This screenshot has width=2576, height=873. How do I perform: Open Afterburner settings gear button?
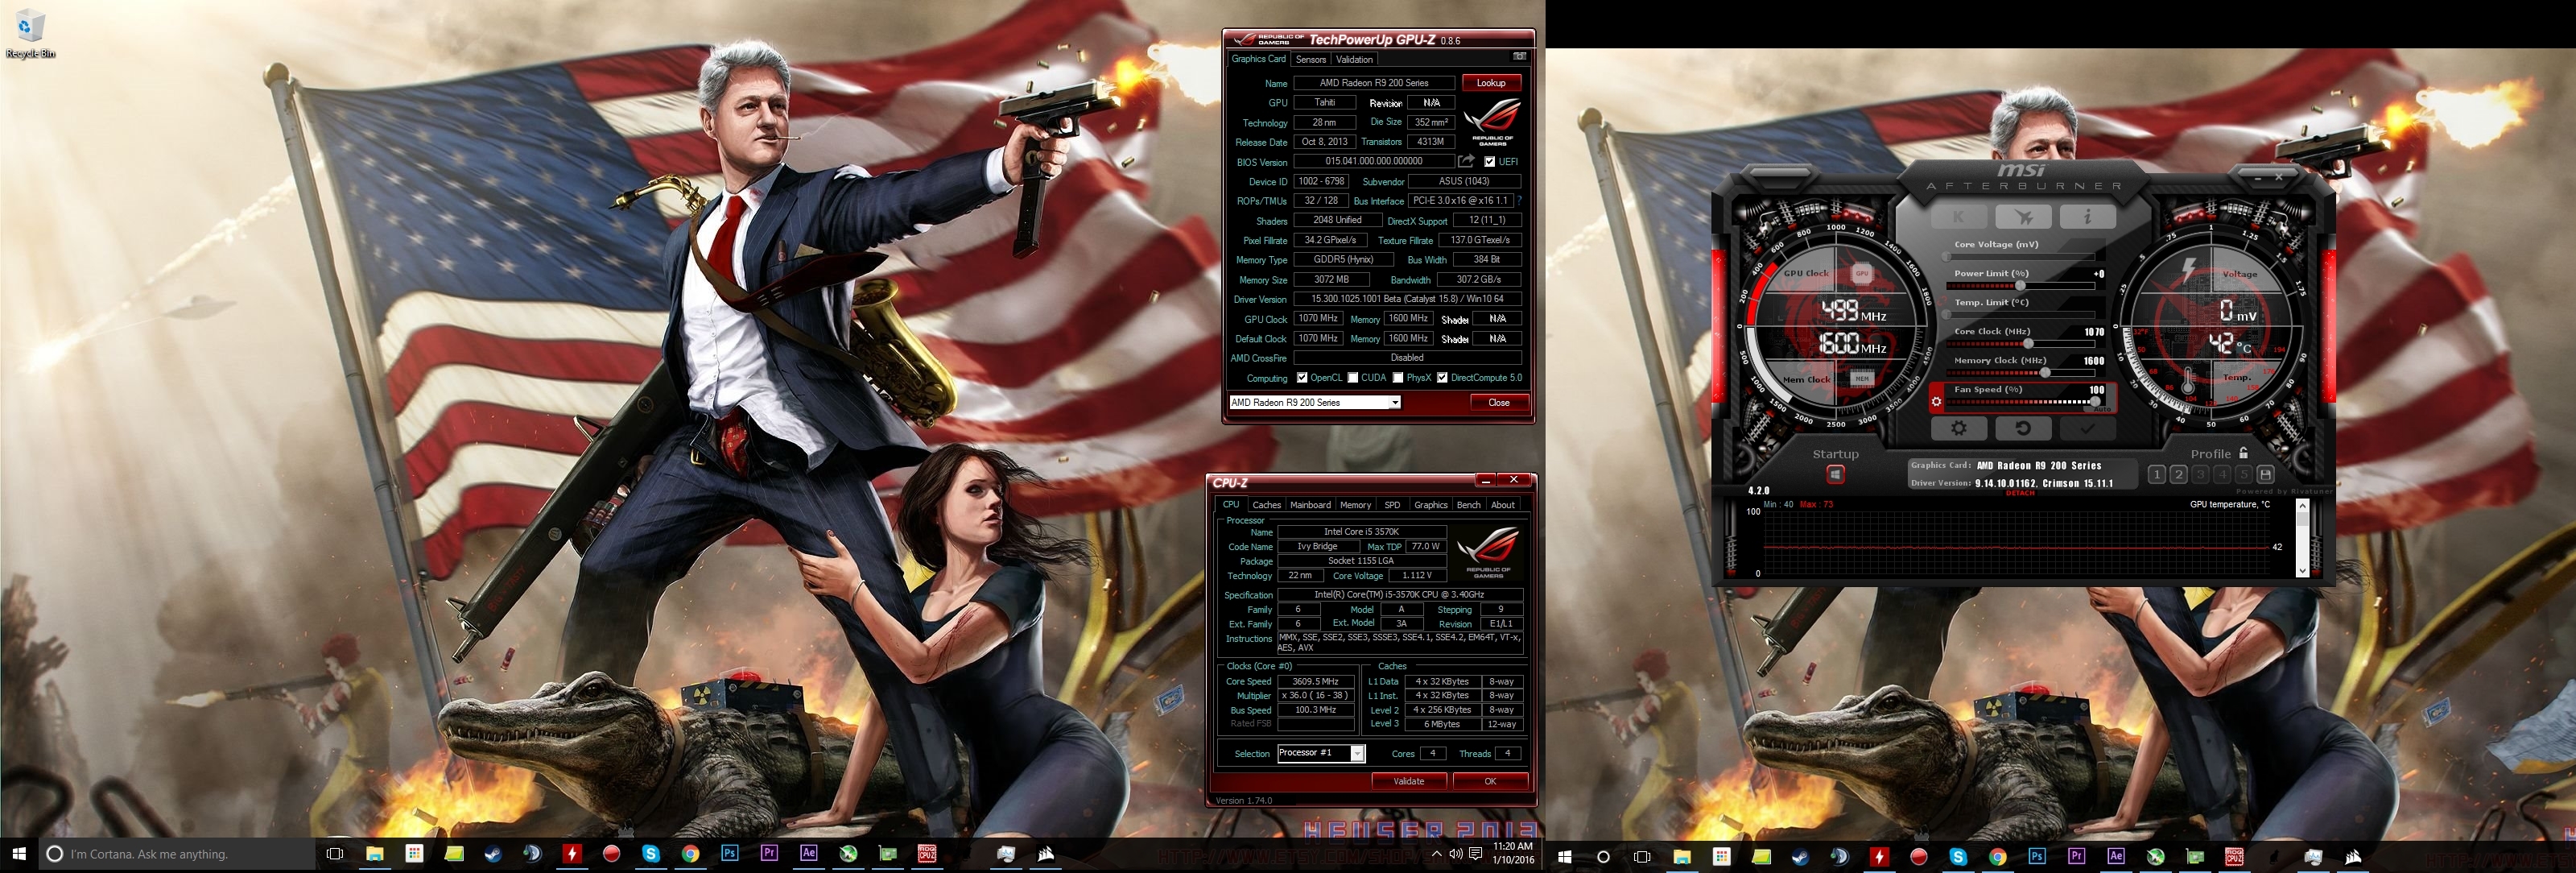coord(1958,428)
